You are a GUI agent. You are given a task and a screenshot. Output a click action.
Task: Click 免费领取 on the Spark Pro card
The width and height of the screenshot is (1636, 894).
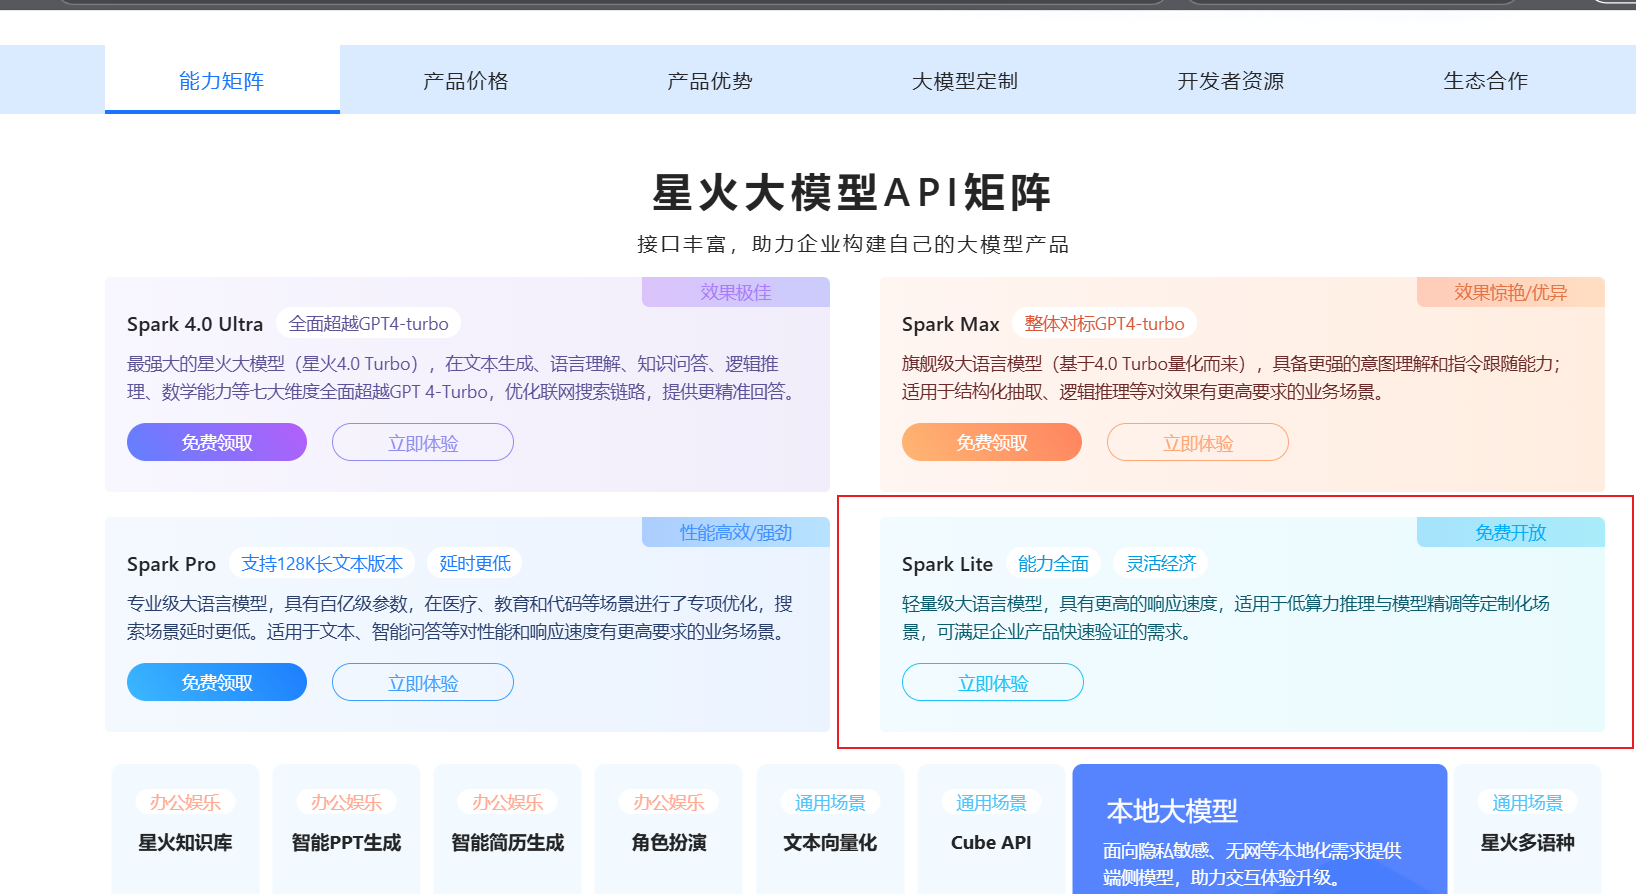217,682
